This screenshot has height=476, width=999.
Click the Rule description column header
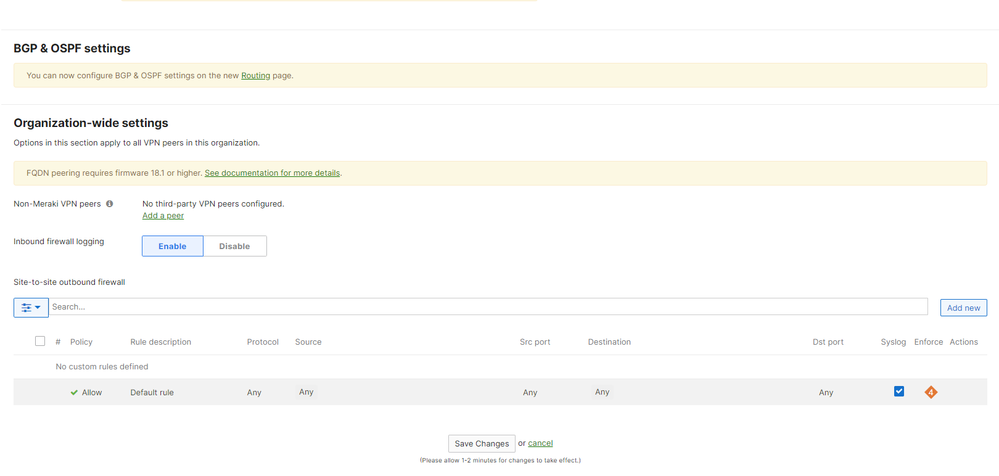pyautogui.click(x=160, y=342)
